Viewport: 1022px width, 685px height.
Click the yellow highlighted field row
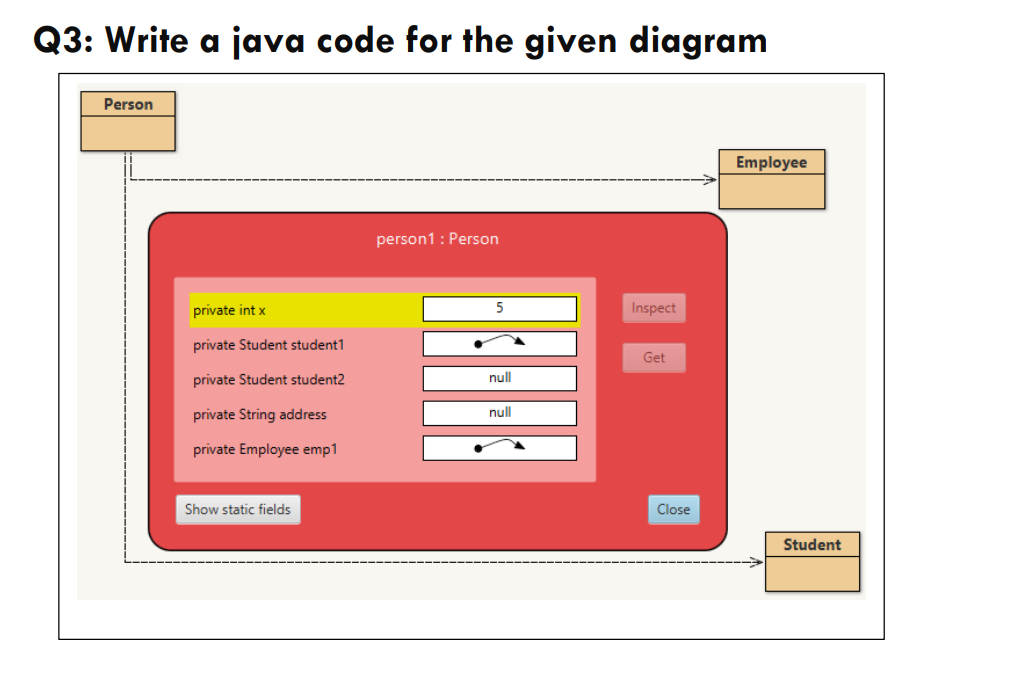(300, 309)
